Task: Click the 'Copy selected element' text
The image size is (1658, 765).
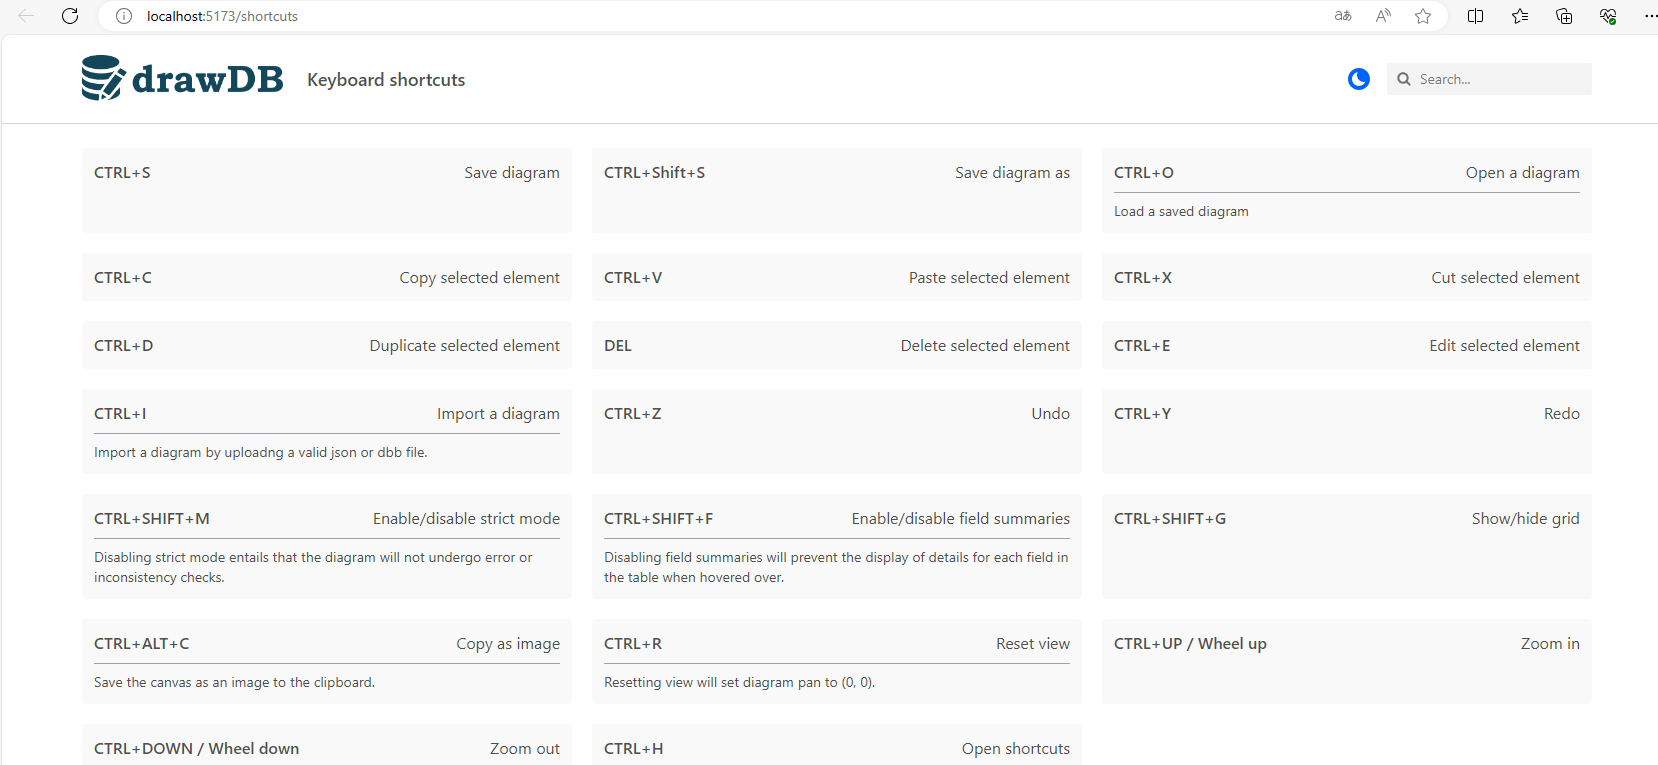Action: coord(480,278)
